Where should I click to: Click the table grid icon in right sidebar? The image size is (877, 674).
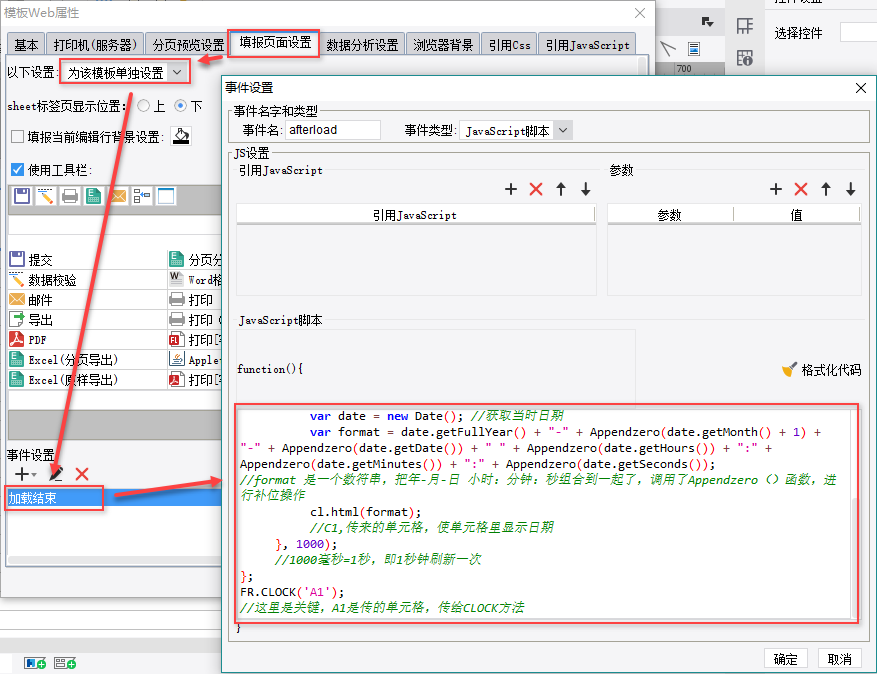[x=744, y=26]
